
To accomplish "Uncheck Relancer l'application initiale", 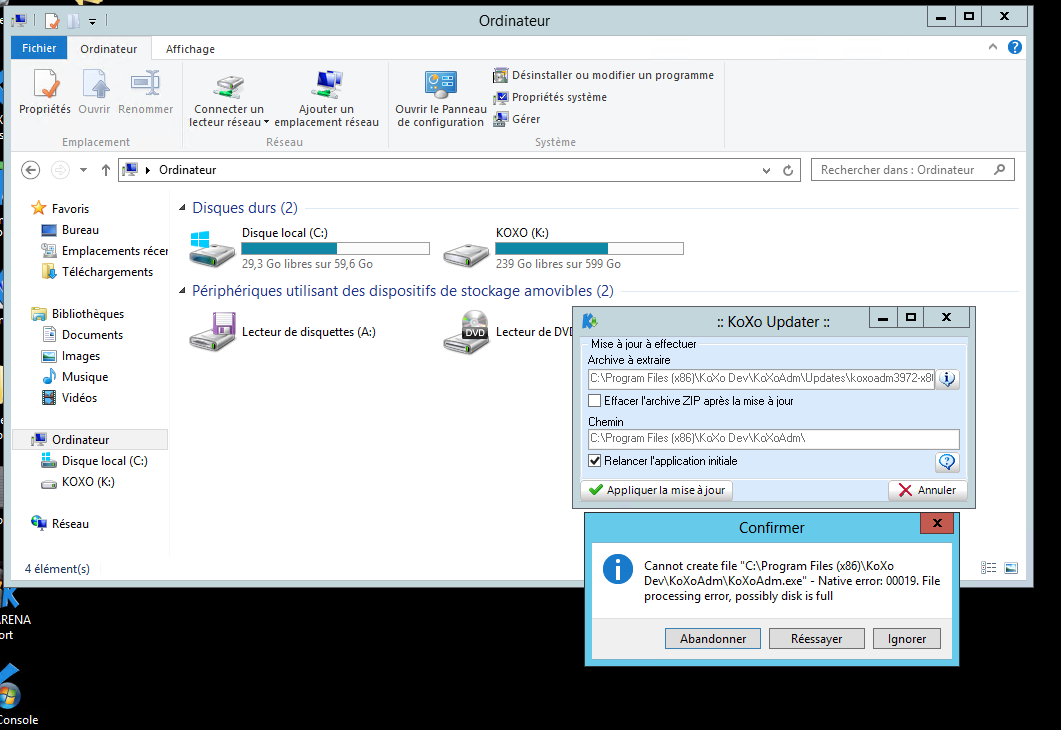I will tap(594, 461).
